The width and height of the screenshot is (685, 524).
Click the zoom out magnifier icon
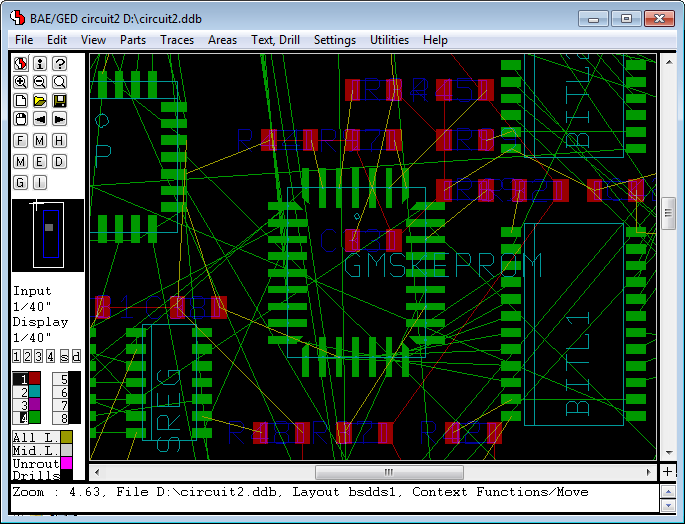(40, 82)
